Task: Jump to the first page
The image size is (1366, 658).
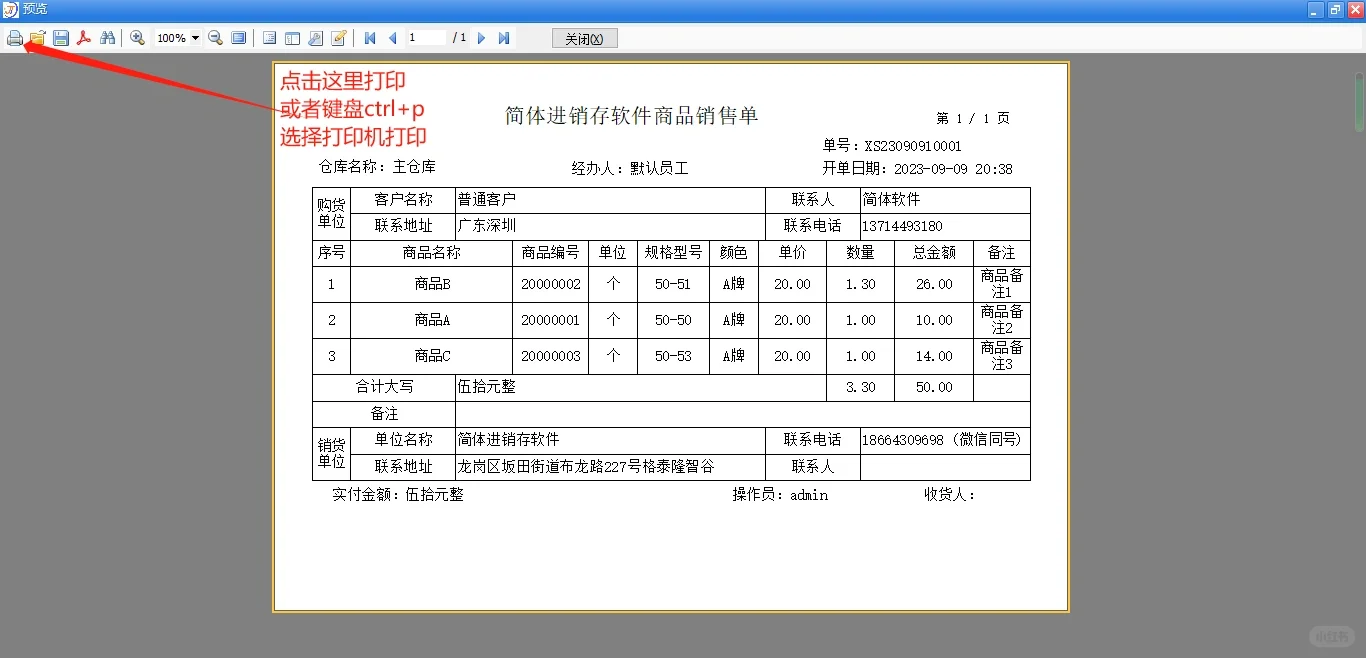Action: click(x=370, y=38)
